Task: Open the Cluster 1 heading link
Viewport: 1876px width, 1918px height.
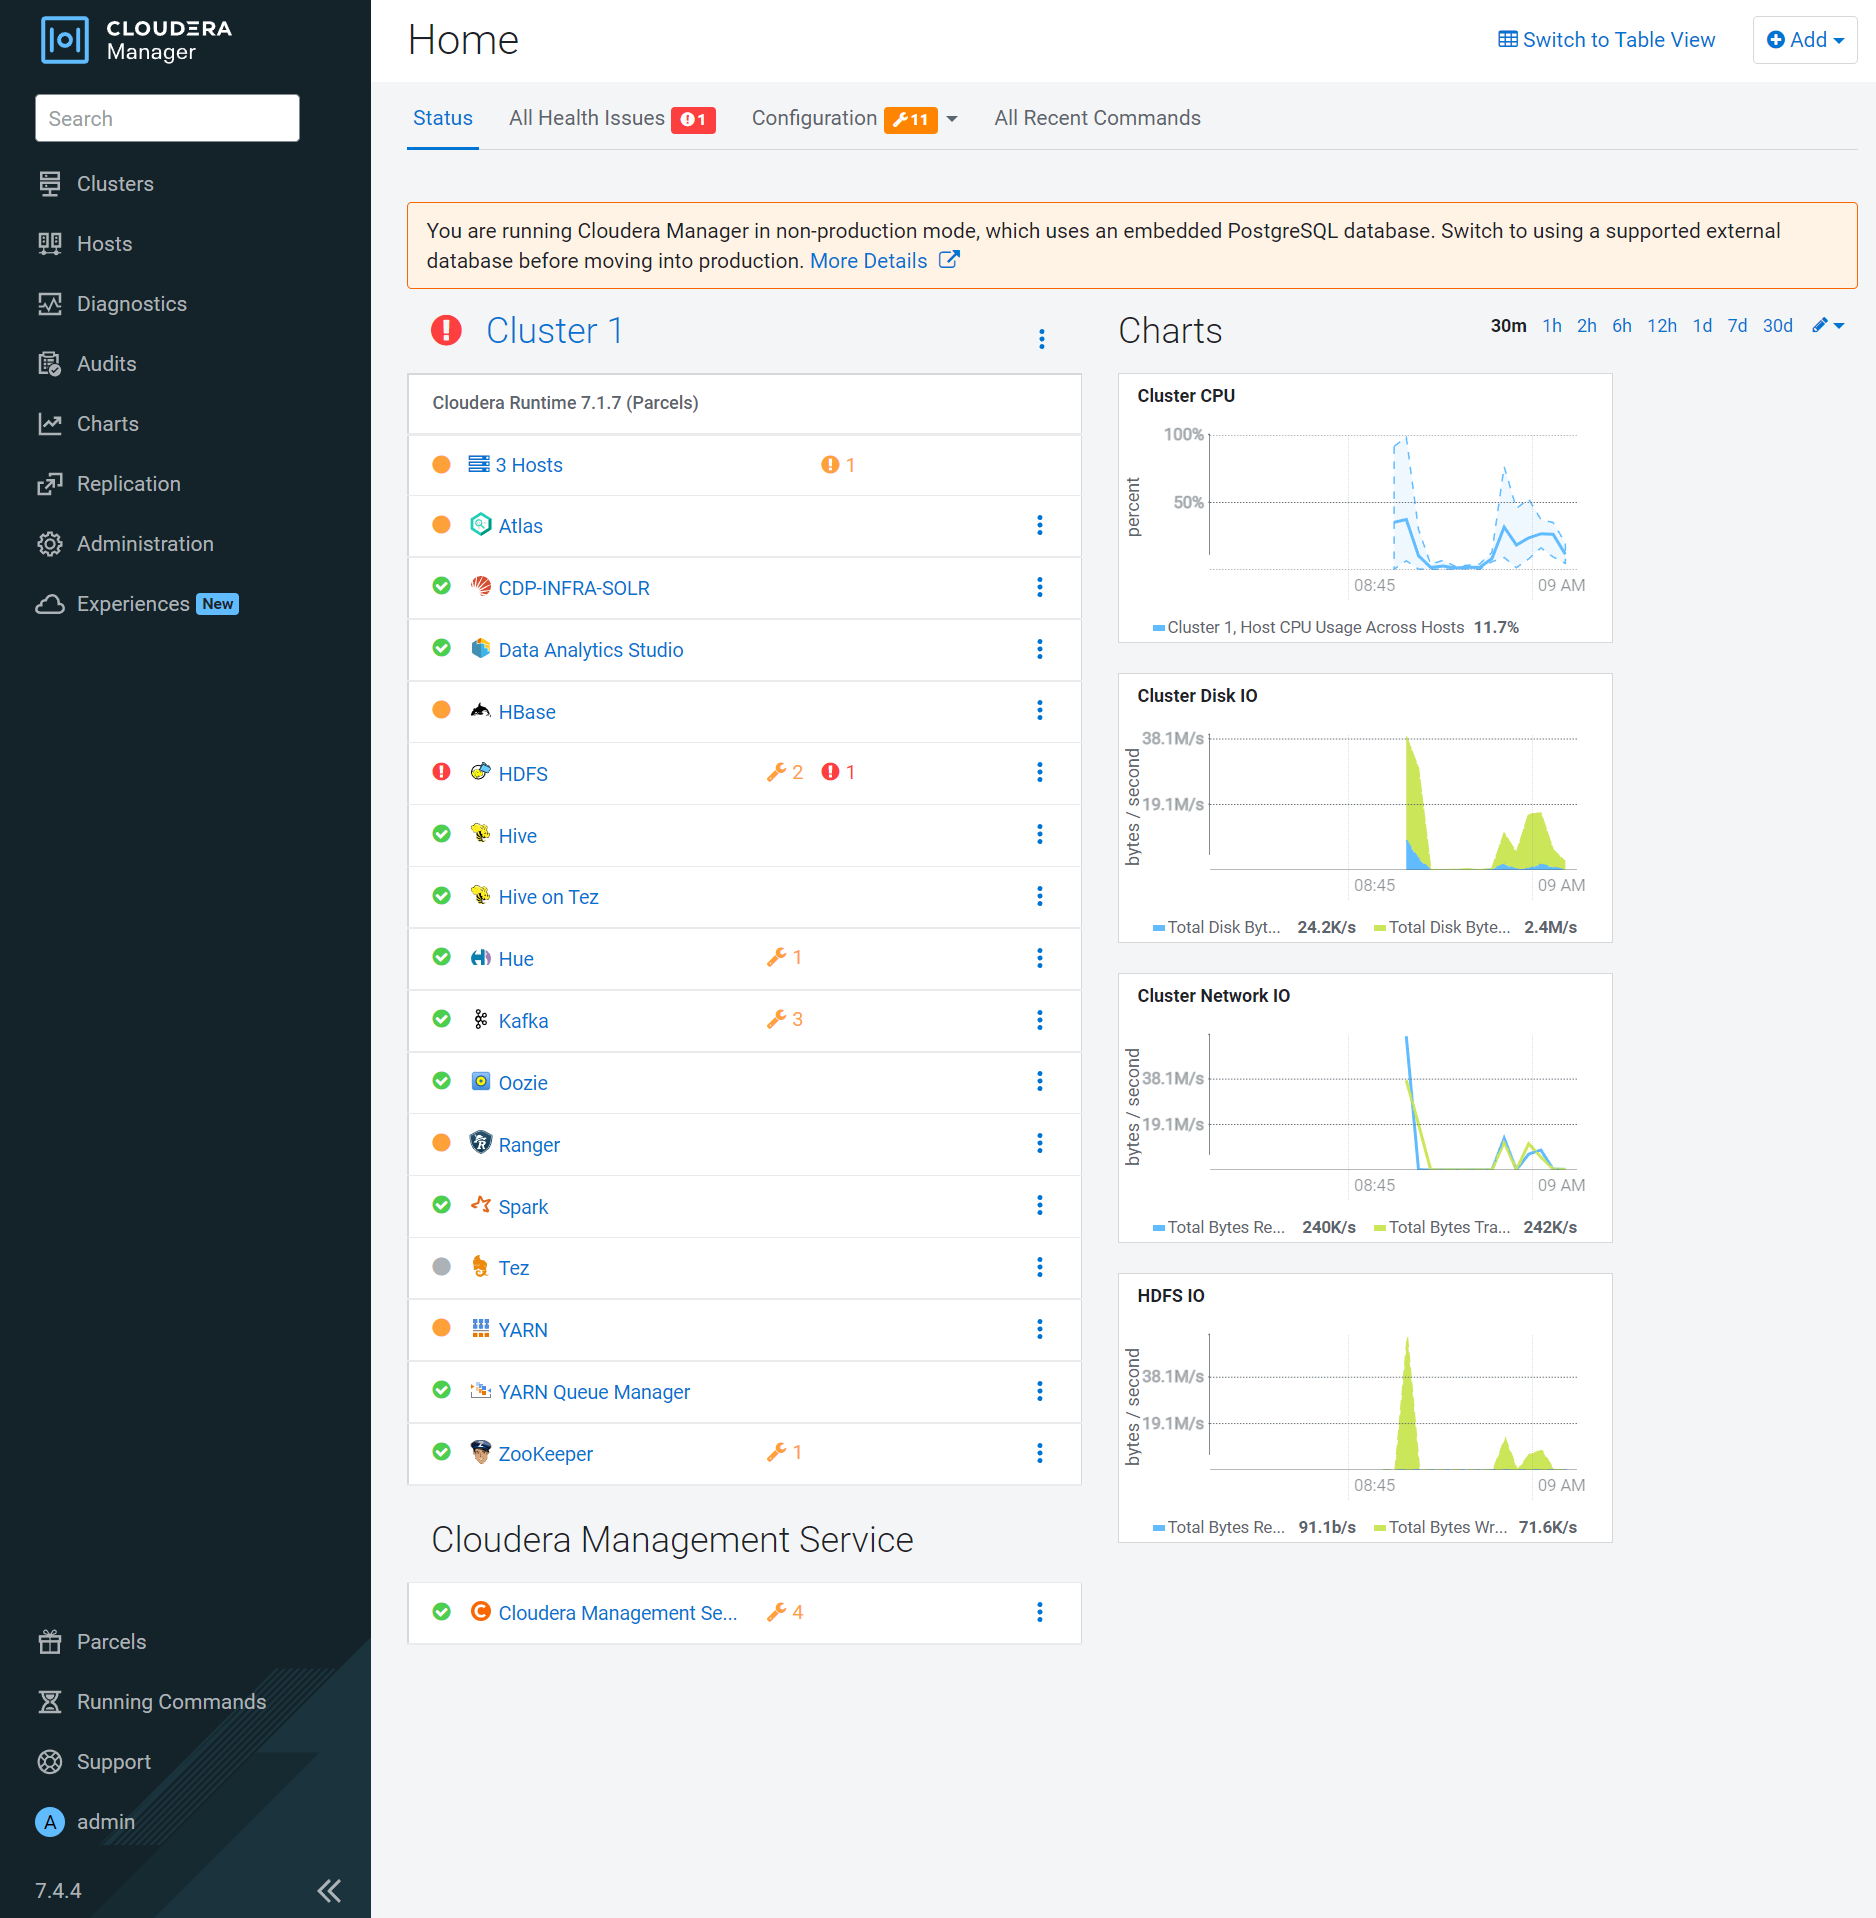Action: point(554,331)
